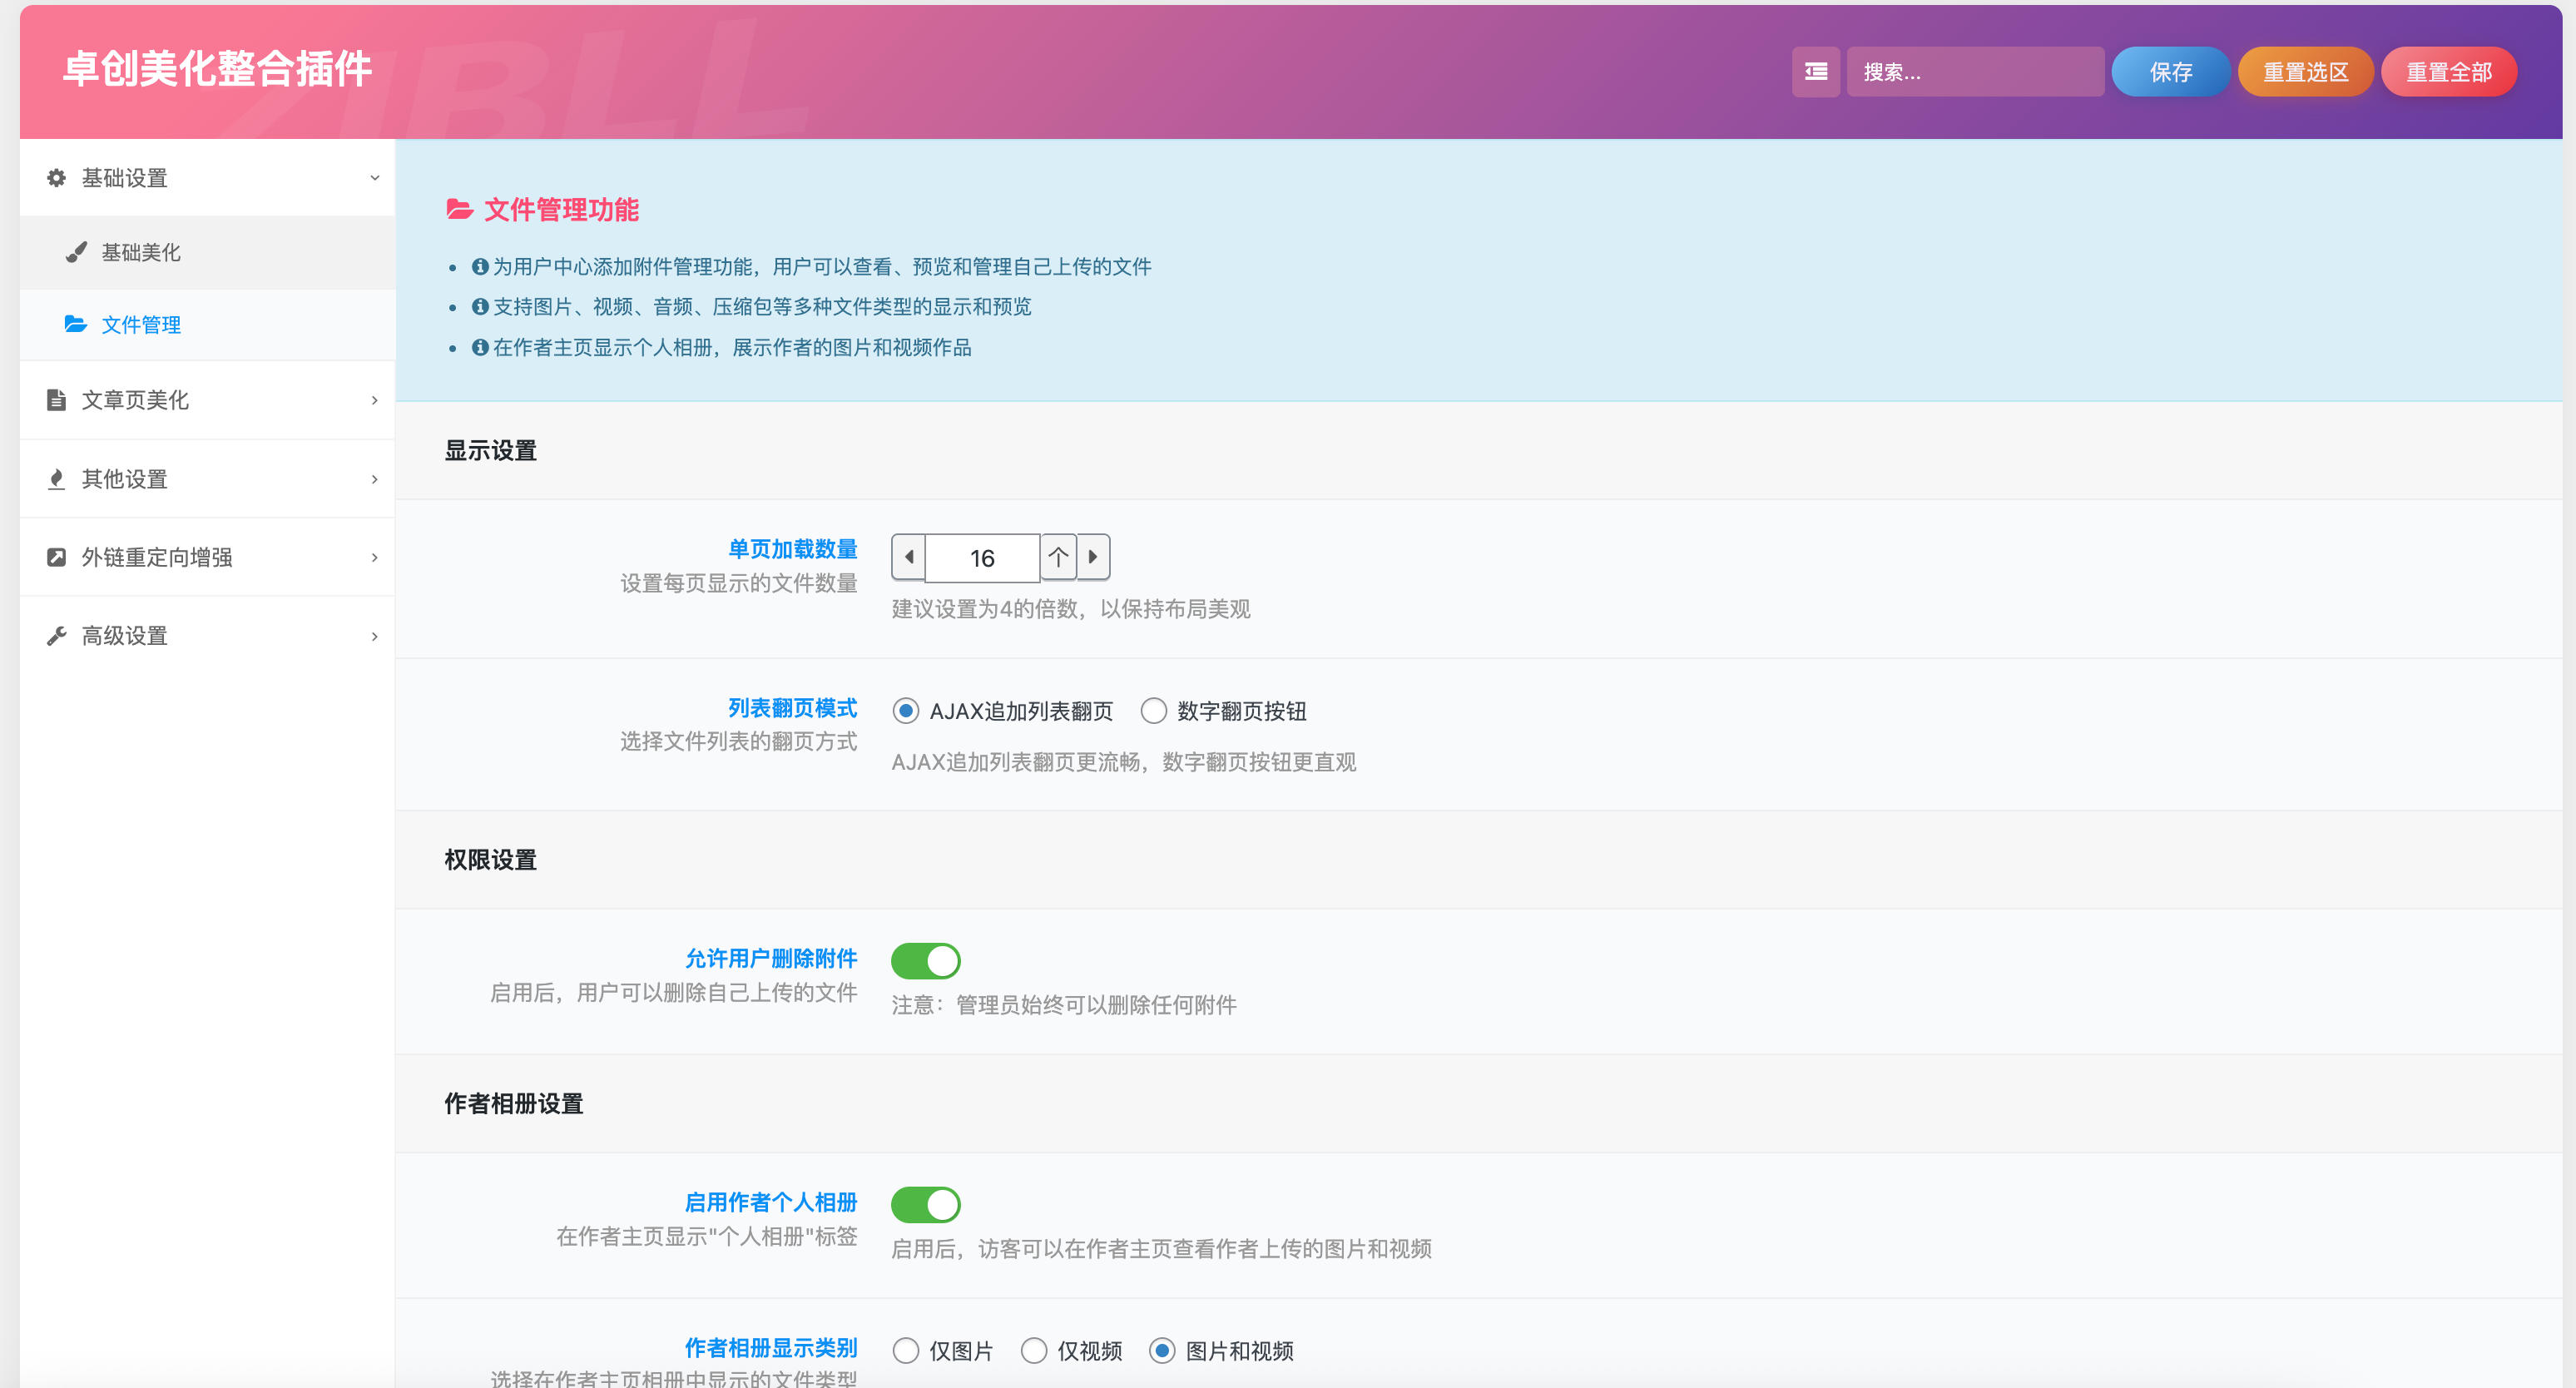Click the external link icon beside 外链重定向增强
Screen dimensions: 2576x1388
point(57,557)
